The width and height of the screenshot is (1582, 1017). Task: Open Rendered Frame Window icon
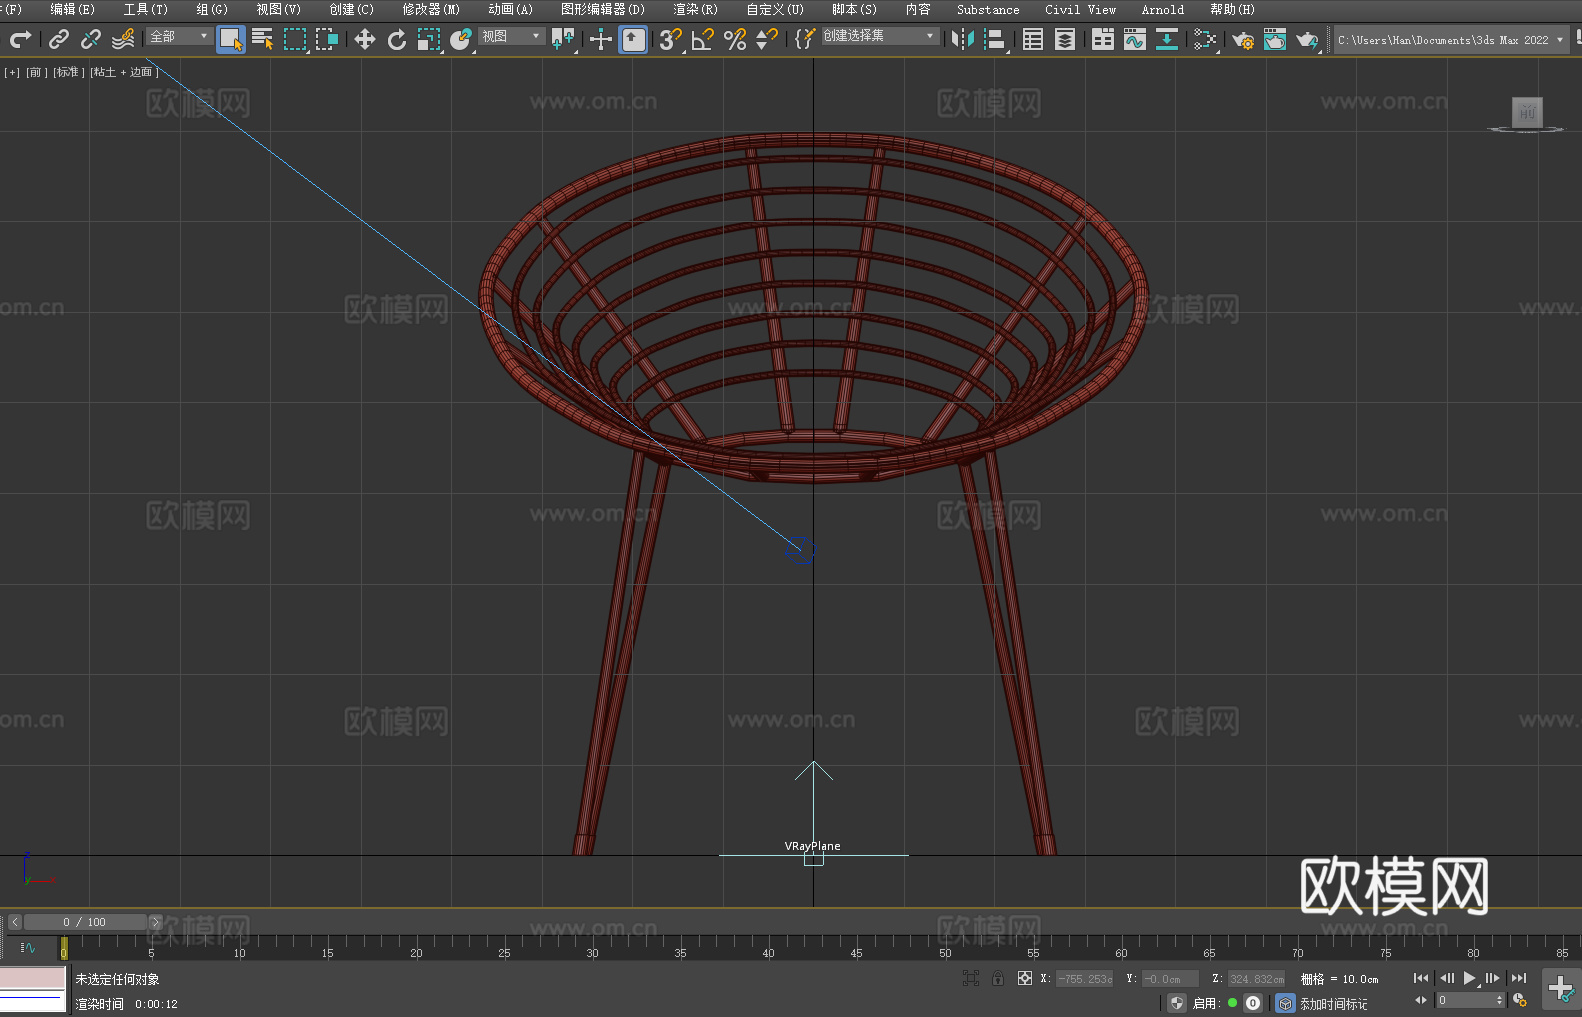pyautogui.click(x=1275, y=39)
